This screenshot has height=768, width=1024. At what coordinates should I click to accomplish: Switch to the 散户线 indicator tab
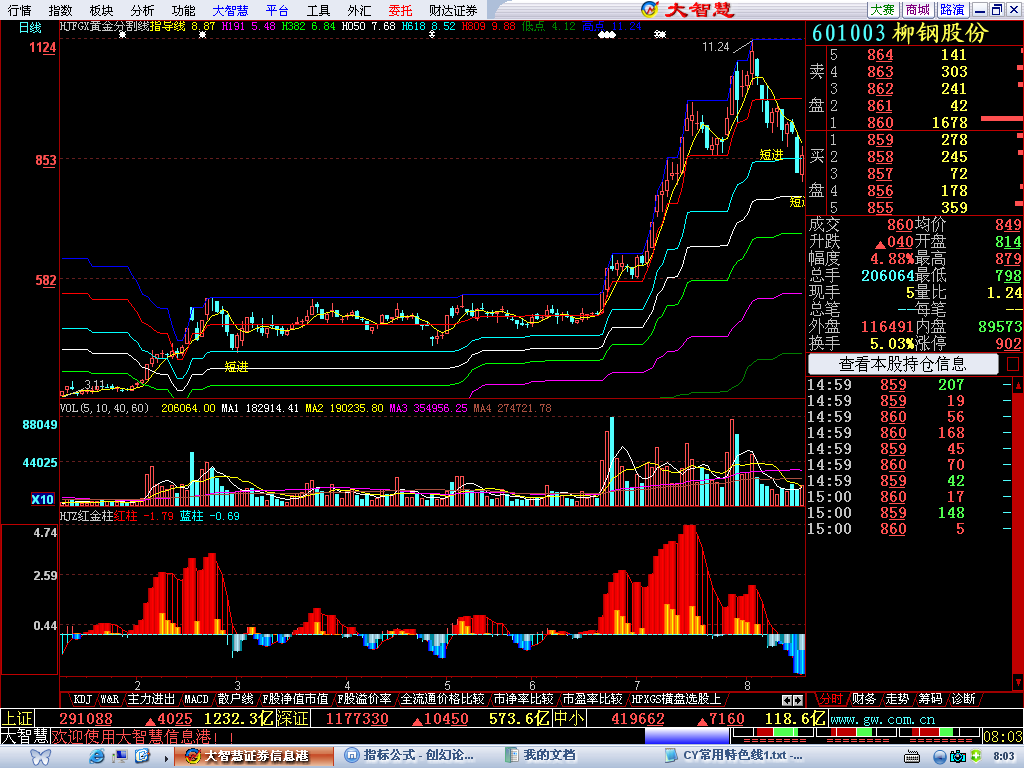[235, 699]
